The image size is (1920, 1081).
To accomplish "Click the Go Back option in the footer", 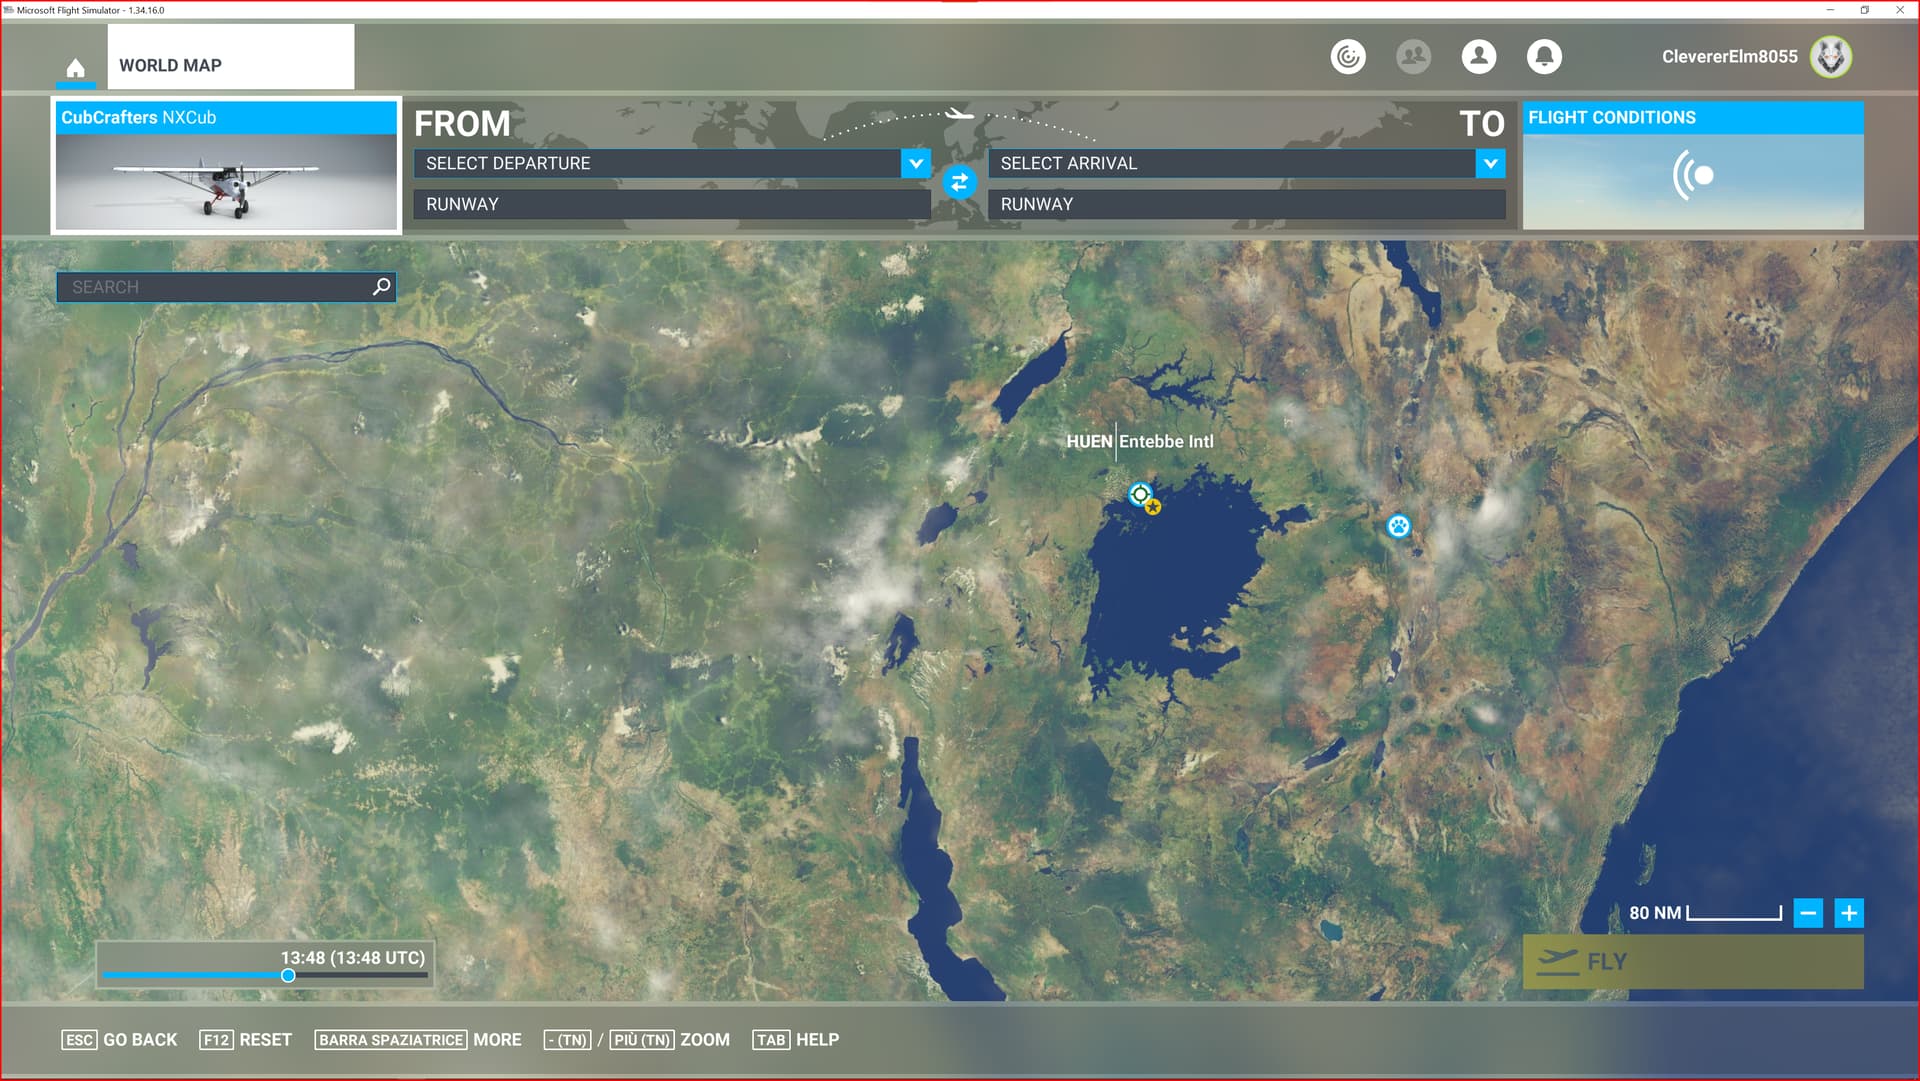I will (x=120, y=1040).
